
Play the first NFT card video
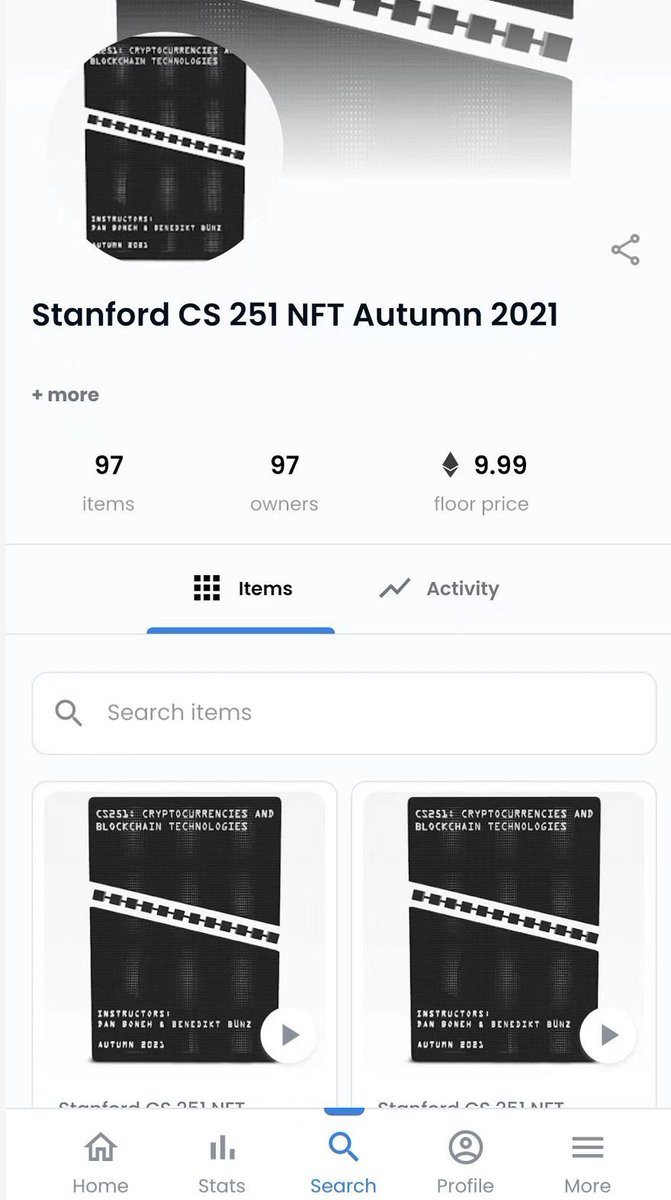point(289,1035)
